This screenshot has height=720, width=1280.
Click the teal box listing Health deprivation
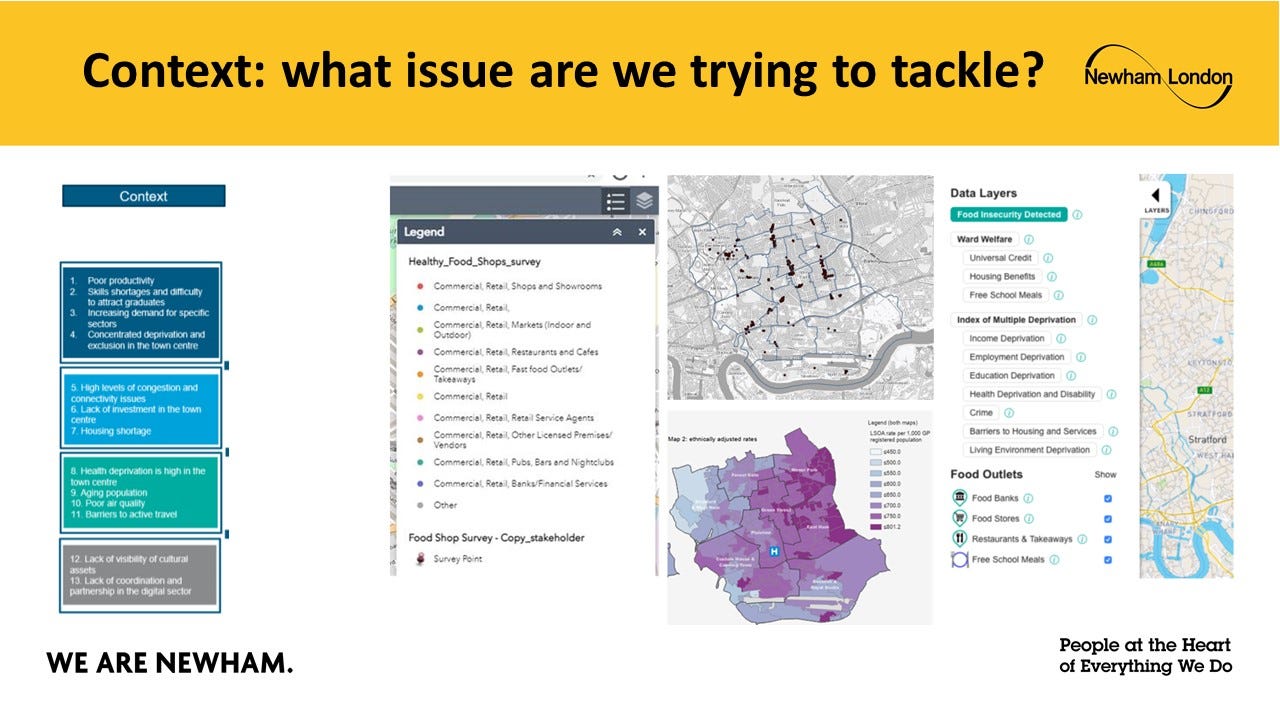(x=139, y=492)
